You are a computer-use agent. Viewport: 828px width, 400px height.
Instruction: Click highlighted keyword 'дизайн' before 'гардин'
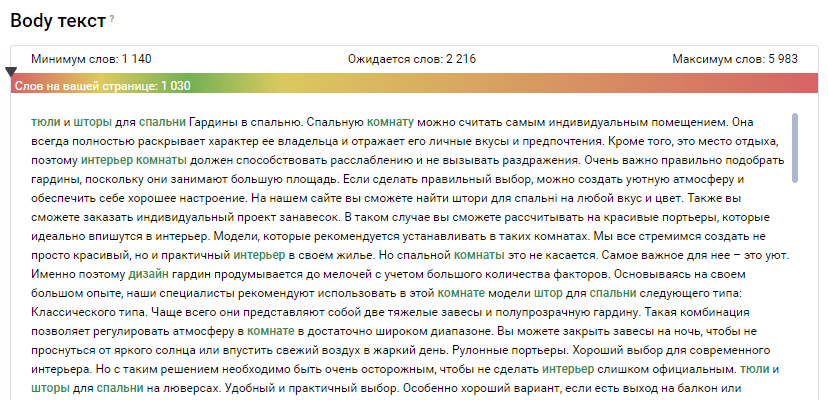pos(148,274)
